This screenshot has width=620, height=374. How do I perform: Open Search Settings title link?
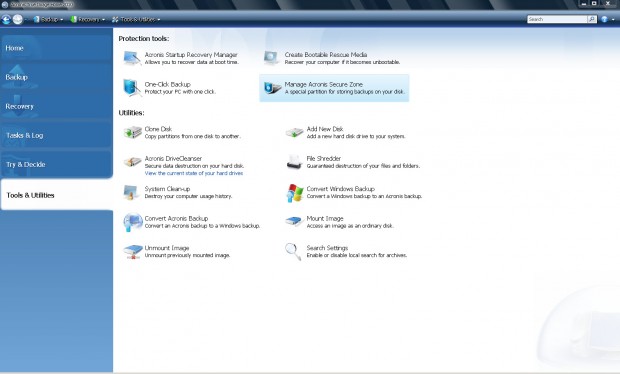coord(327,248)
